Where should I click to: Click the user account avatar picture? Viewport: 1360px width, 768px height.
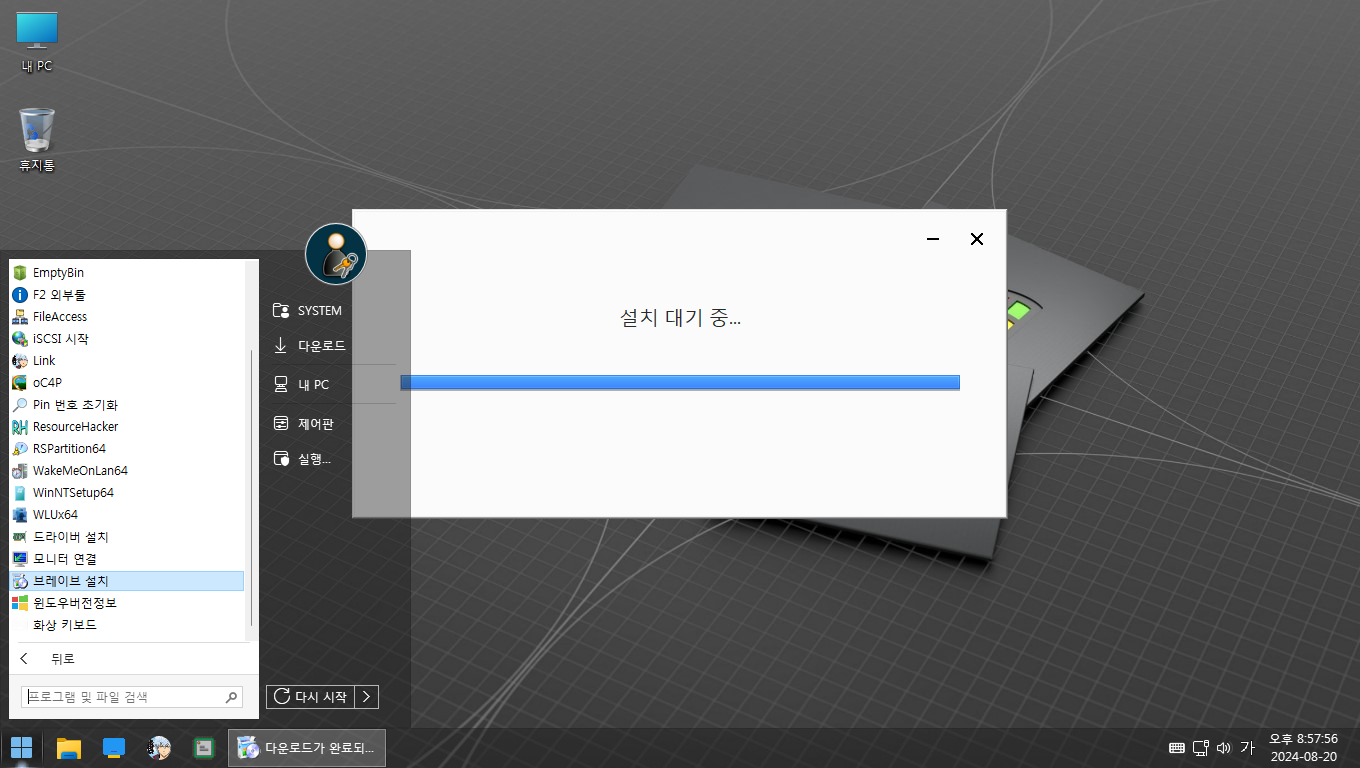click(336, 254)
